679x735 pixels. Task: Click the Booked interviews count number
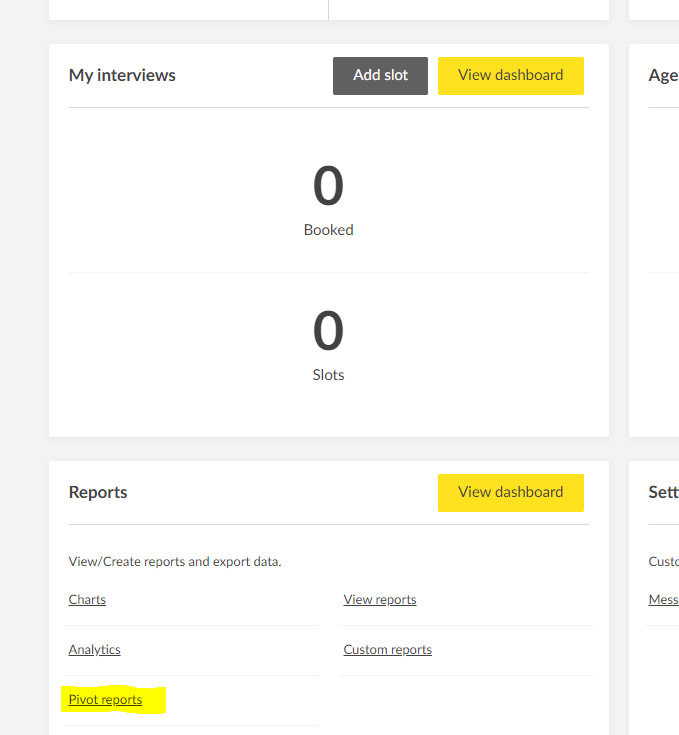(x=328, y=186)
